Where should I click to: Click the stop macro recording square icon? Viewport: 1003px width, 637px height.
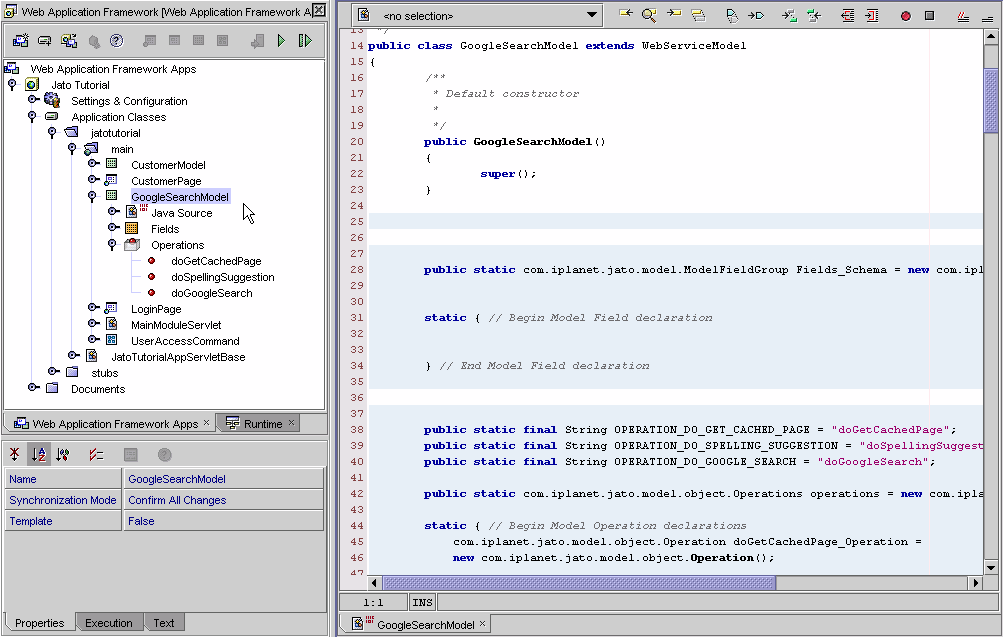(x=930, y=15)
